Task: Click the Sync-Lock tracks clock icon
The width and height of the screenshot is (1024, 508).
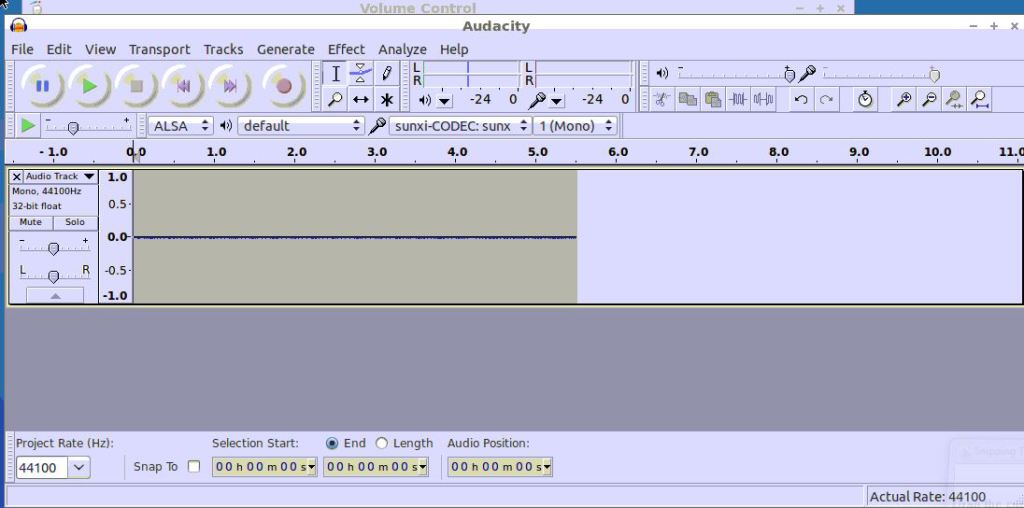Action: pyautogui.click(x=865, y=100)
